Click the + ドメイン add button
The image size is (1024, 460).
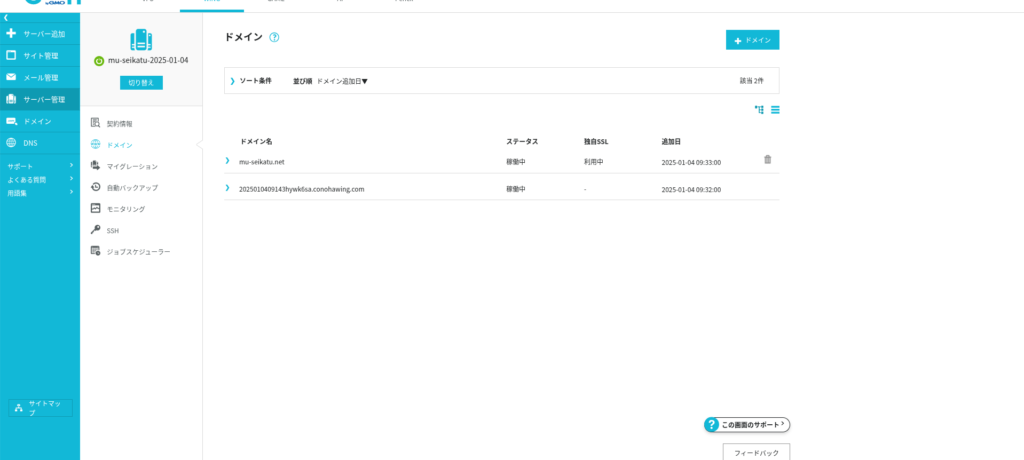pyautogui.click(x=752, y=40)
